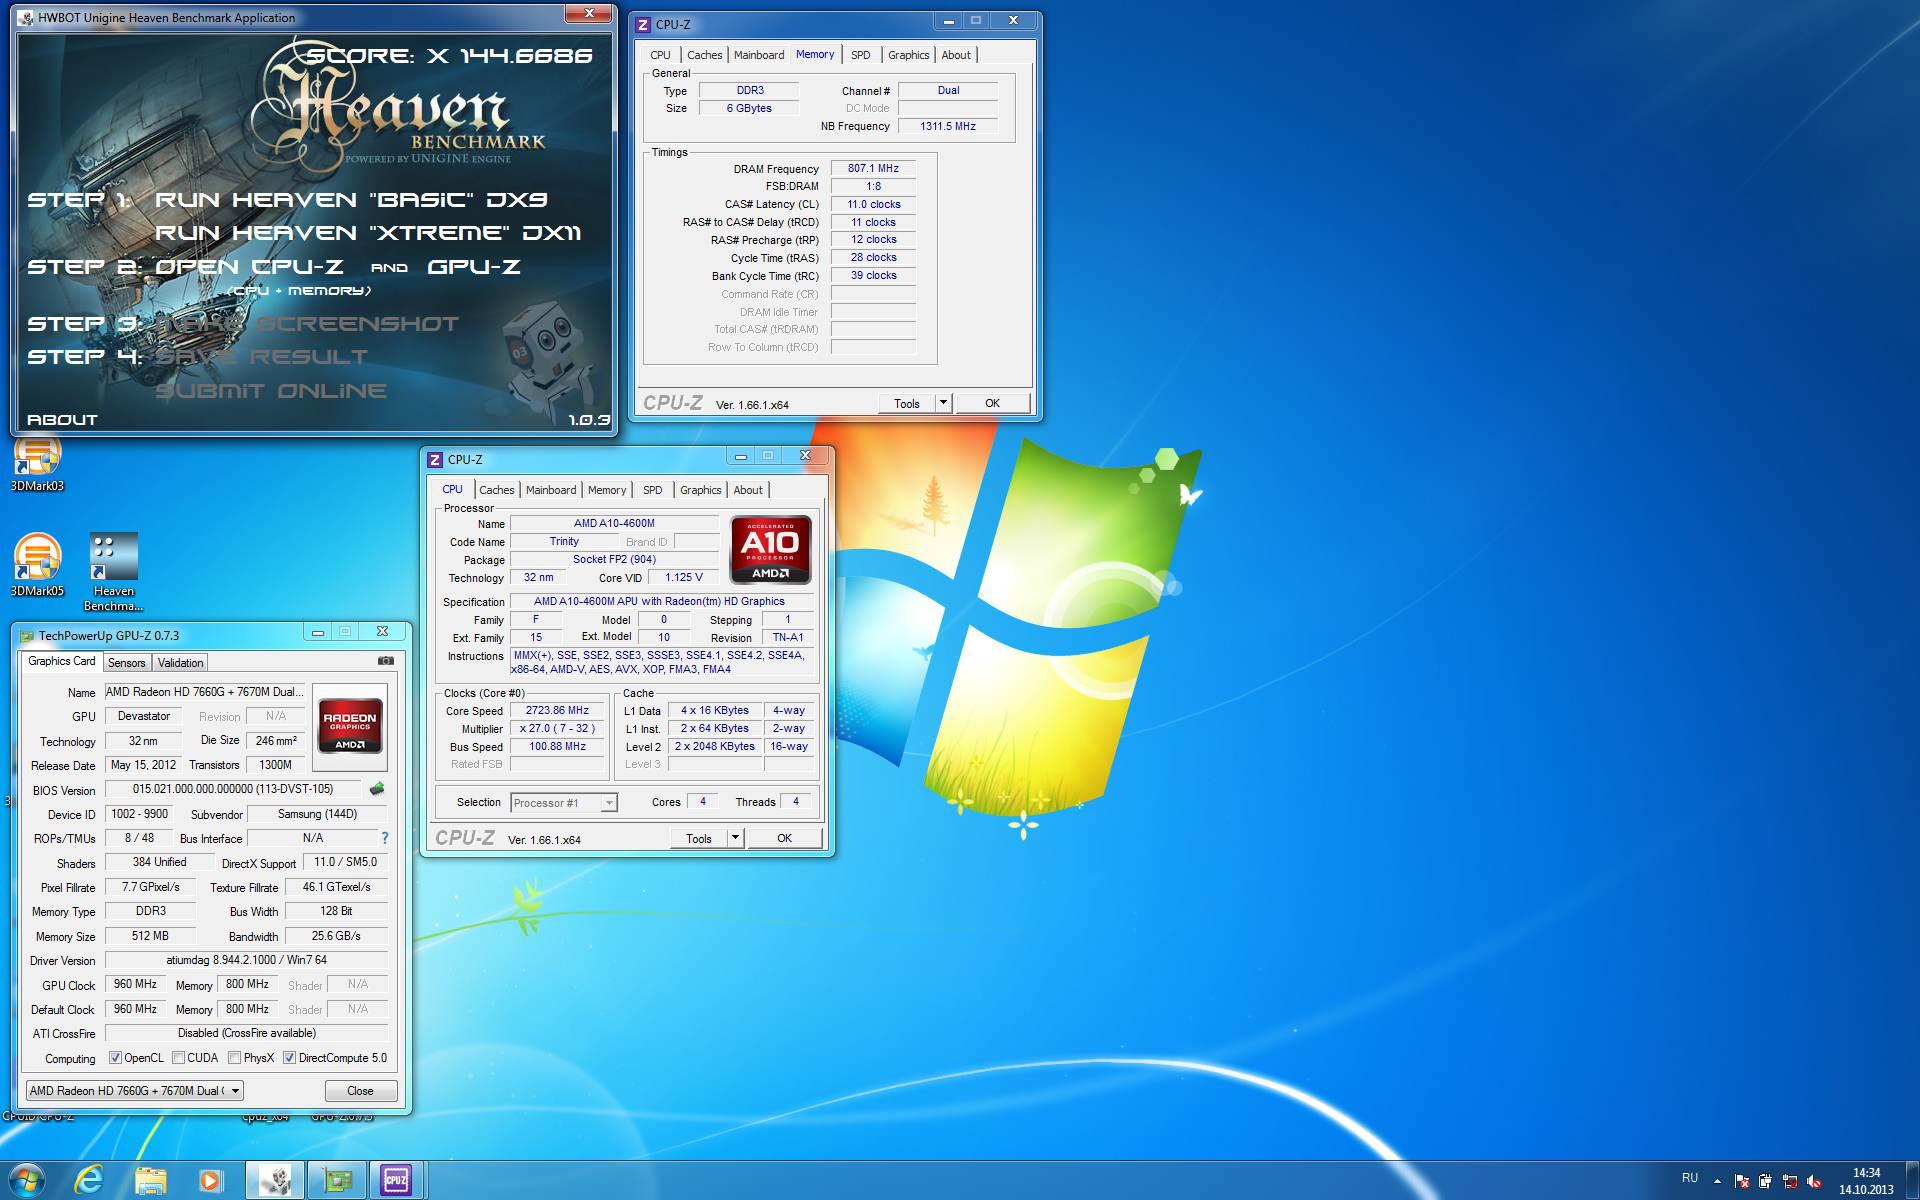Click the AMD A10 processor logo in CPU-Z
Image resolution: width=1920 pixels, height=1200 pixels.
[x=771, y=550]
